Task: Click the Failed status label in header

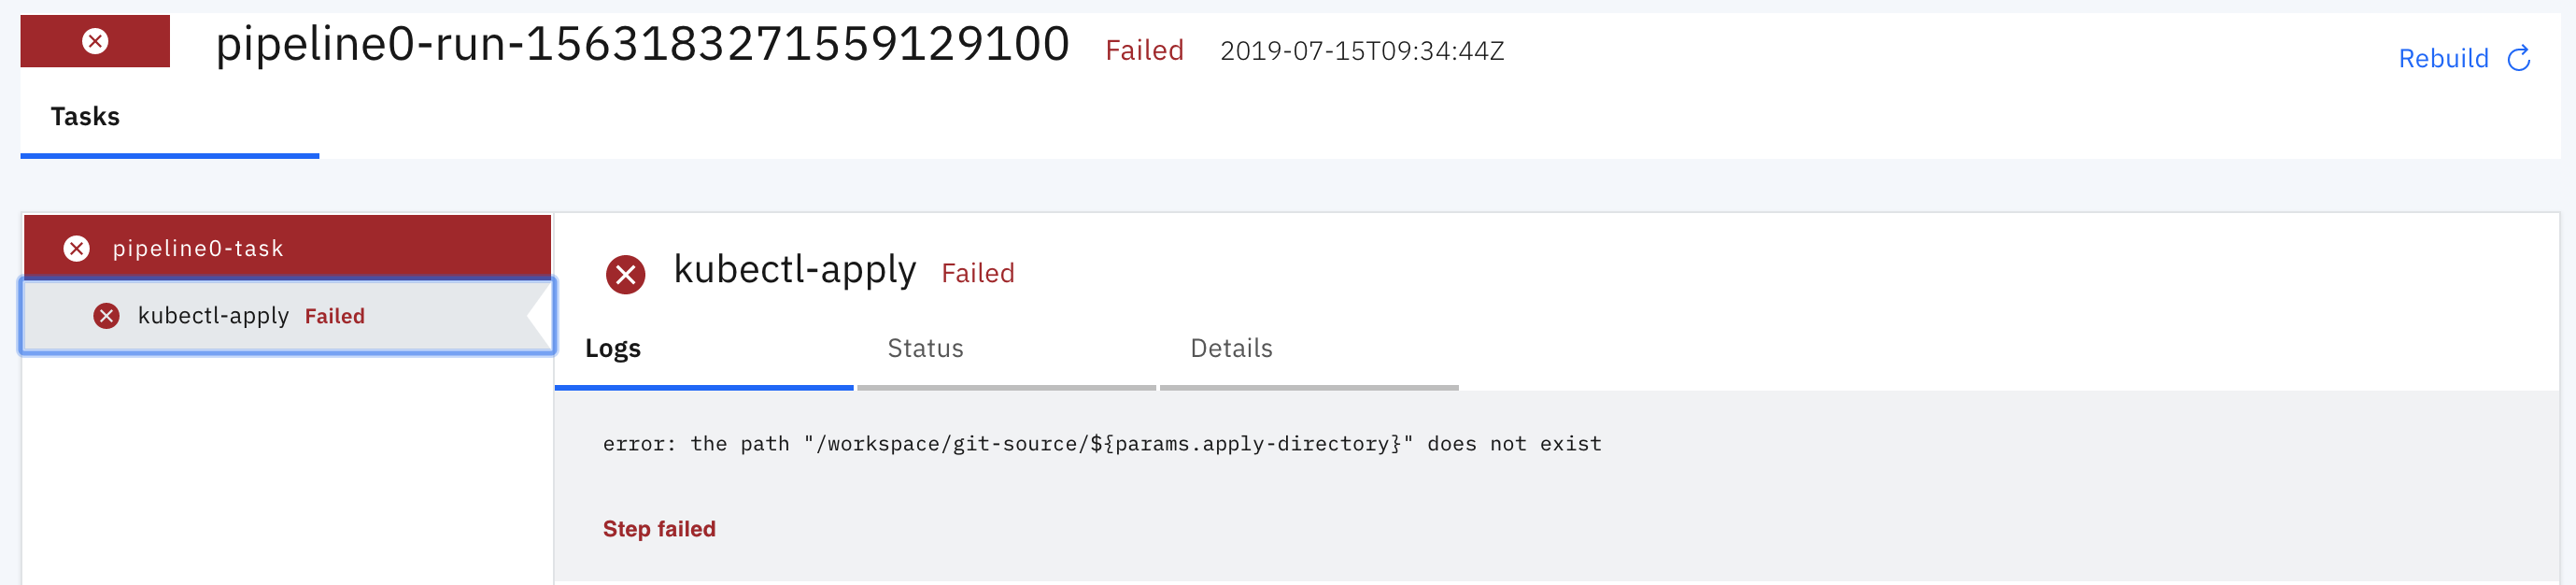Action: coord(1143,50)
